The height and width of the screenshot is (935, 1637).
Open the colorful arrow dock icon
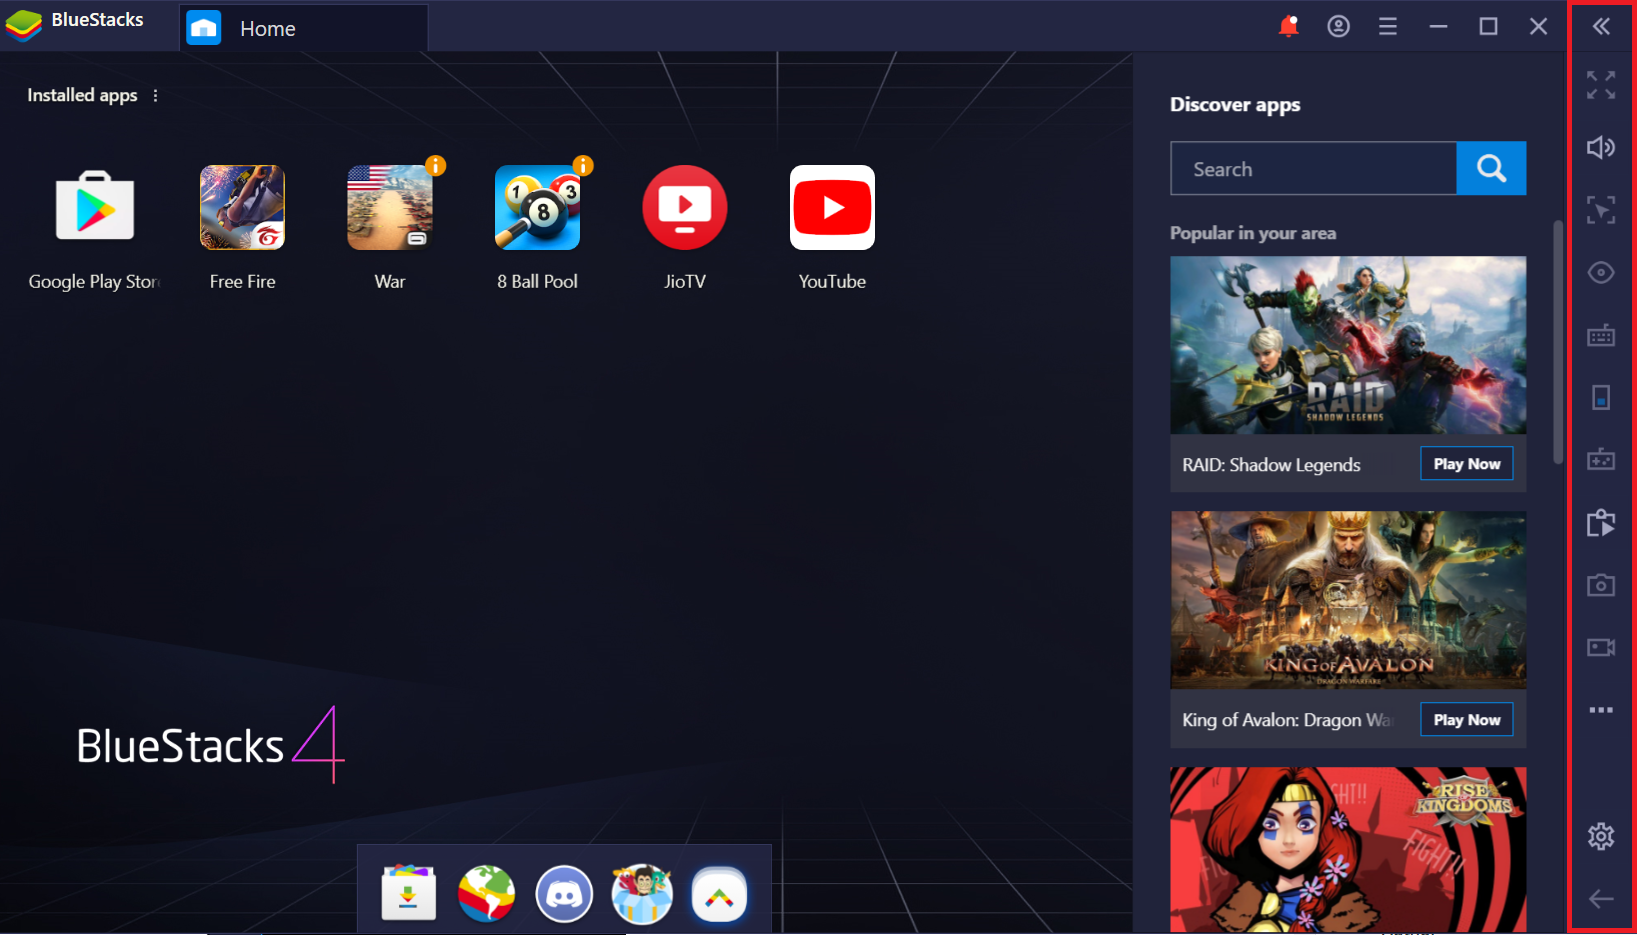click(x=719, y=895)
